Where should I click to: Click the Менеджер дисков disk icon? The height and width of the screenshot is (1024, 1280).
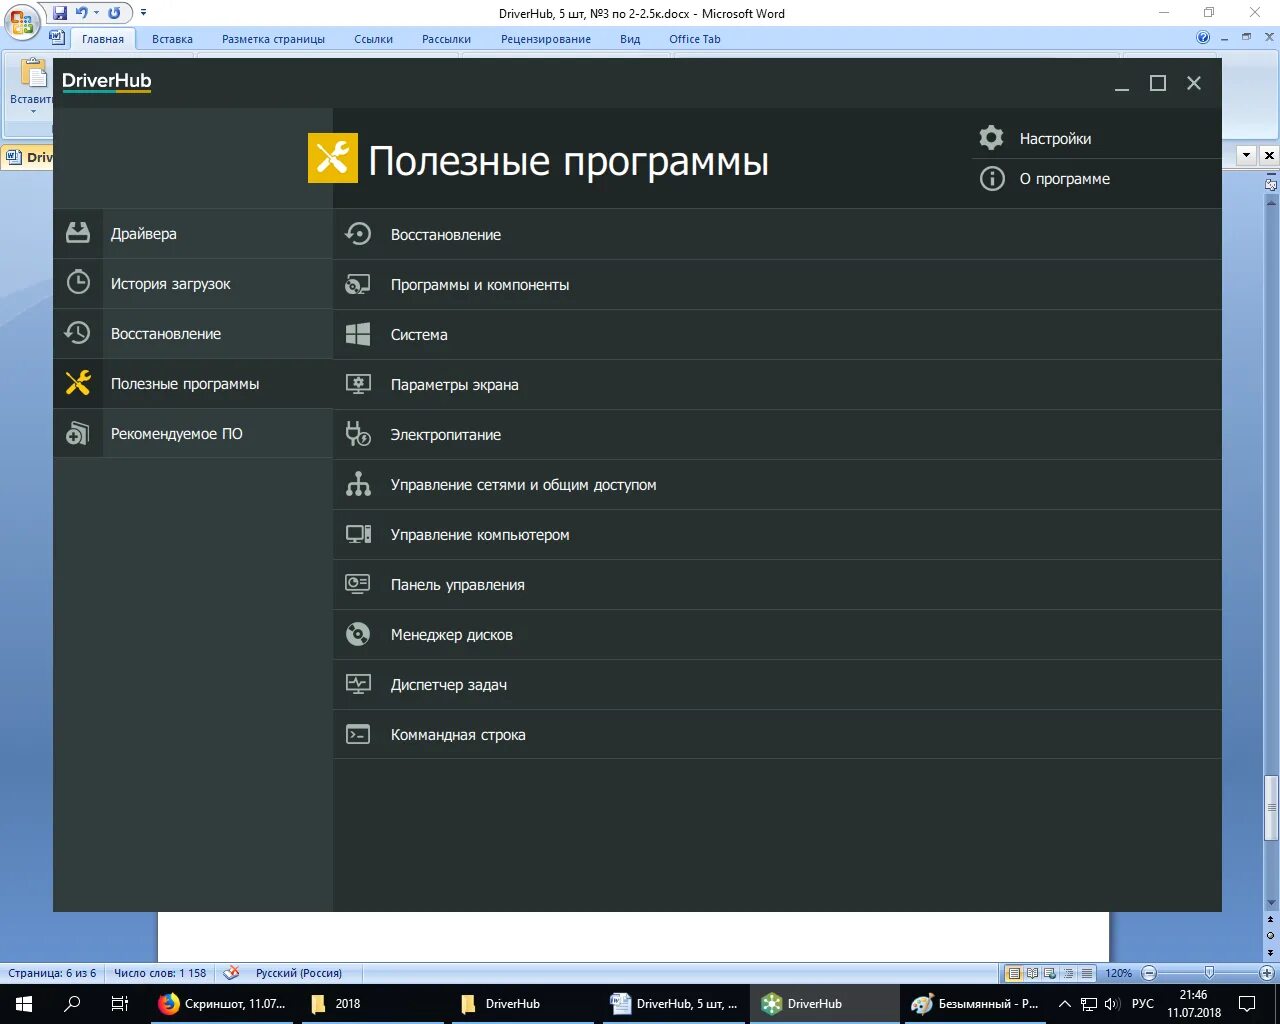point(358,634)
